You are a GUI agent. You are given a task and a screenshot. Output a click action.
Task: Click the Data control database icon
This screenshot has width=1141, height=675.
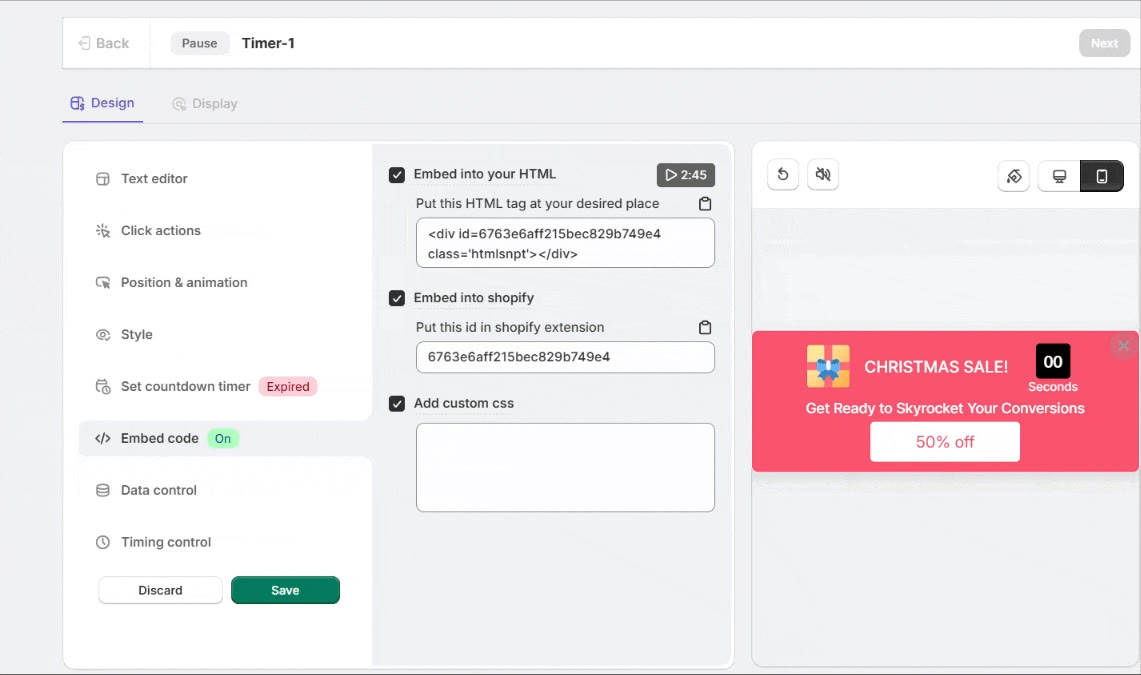(x=103, y=490)
